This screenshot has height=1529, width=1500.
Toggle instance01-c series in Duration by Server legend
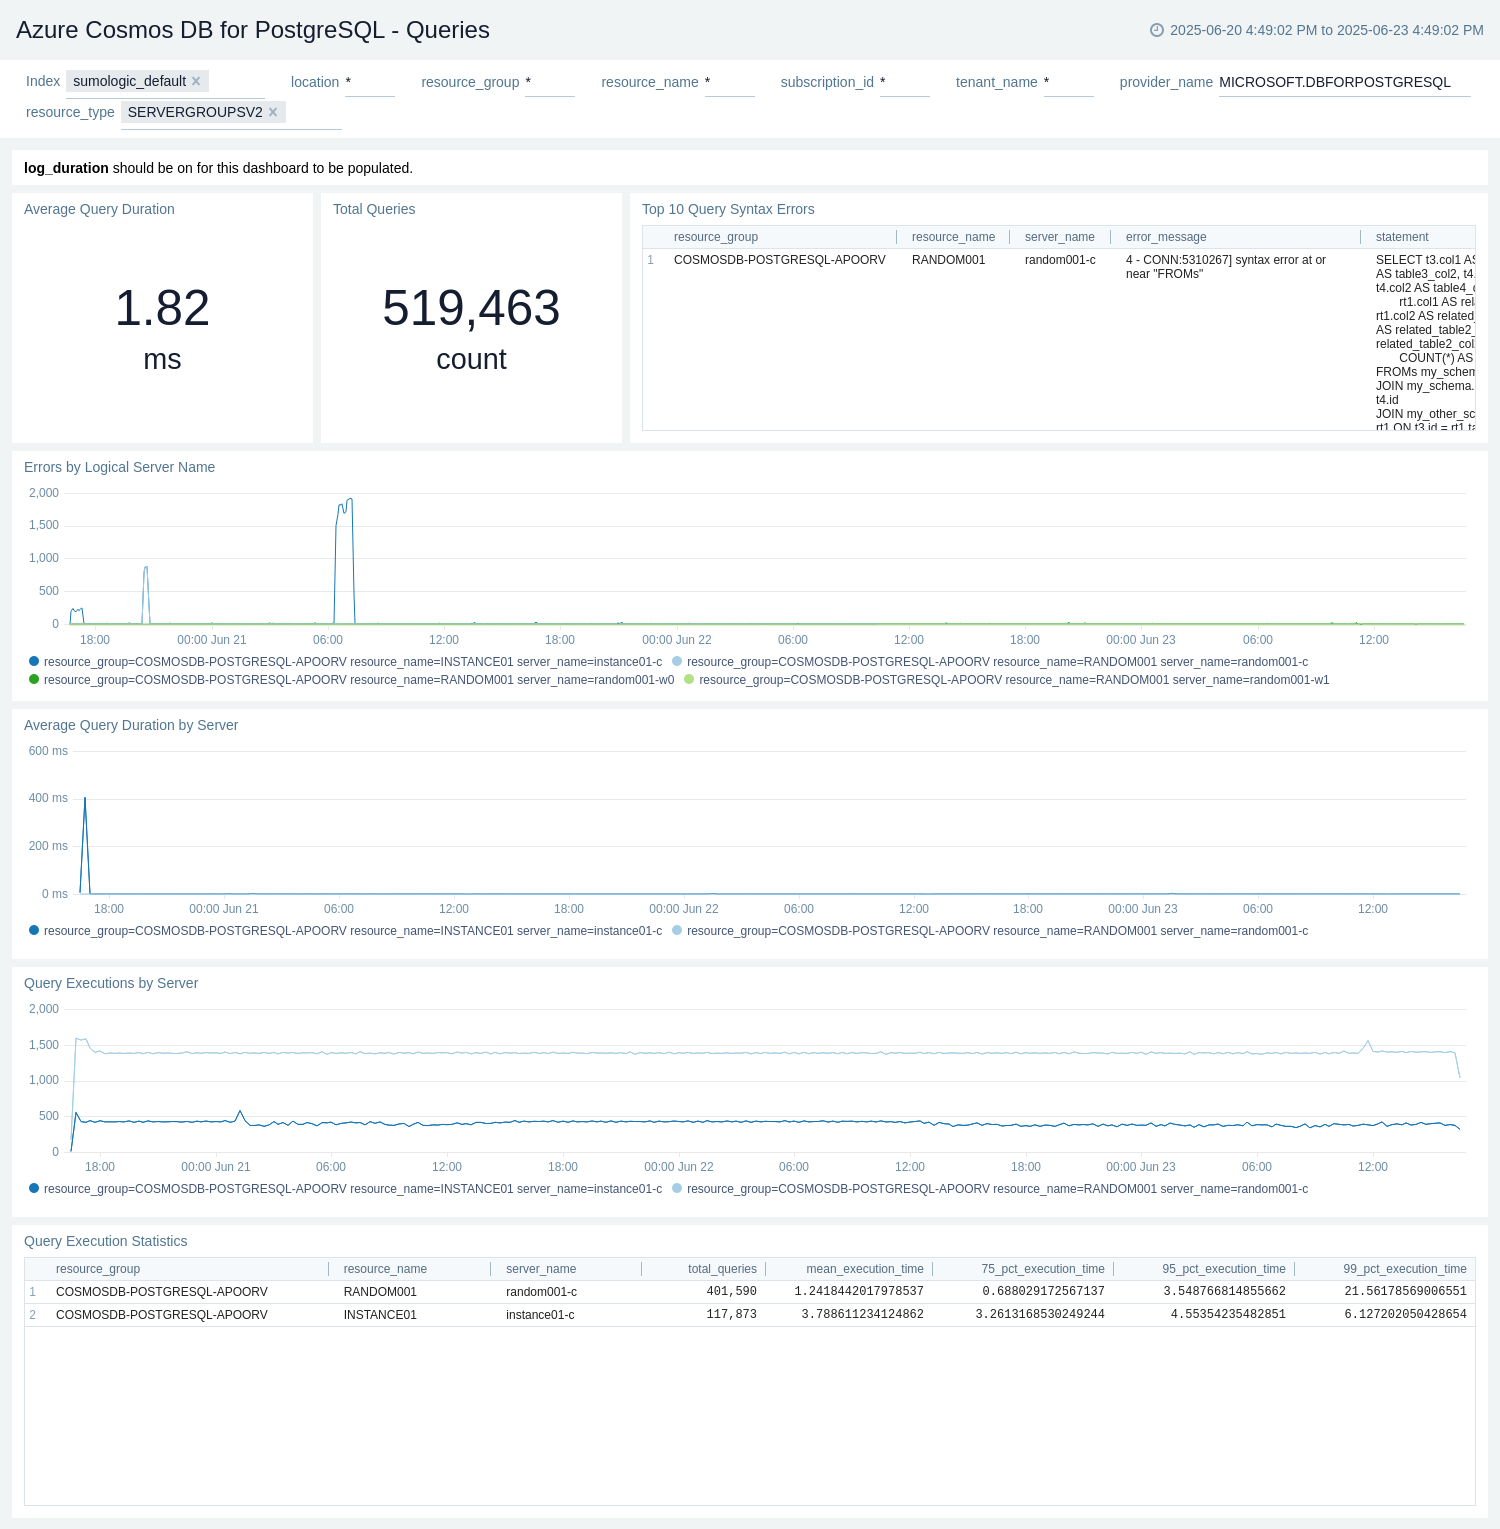coord(345,931)
